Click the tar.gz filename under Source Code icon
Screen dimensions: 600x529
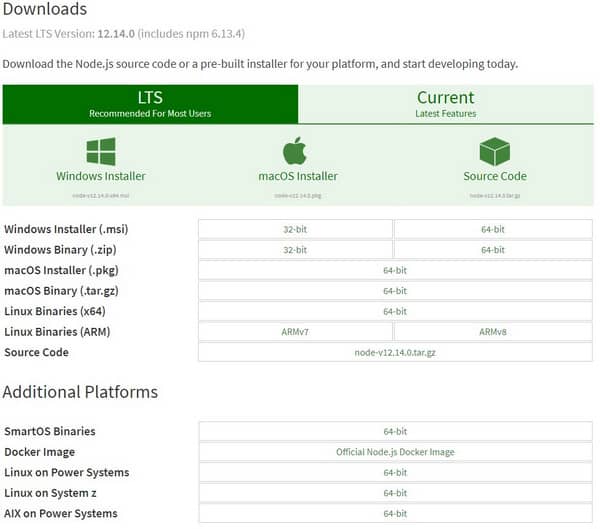[495, 196]
